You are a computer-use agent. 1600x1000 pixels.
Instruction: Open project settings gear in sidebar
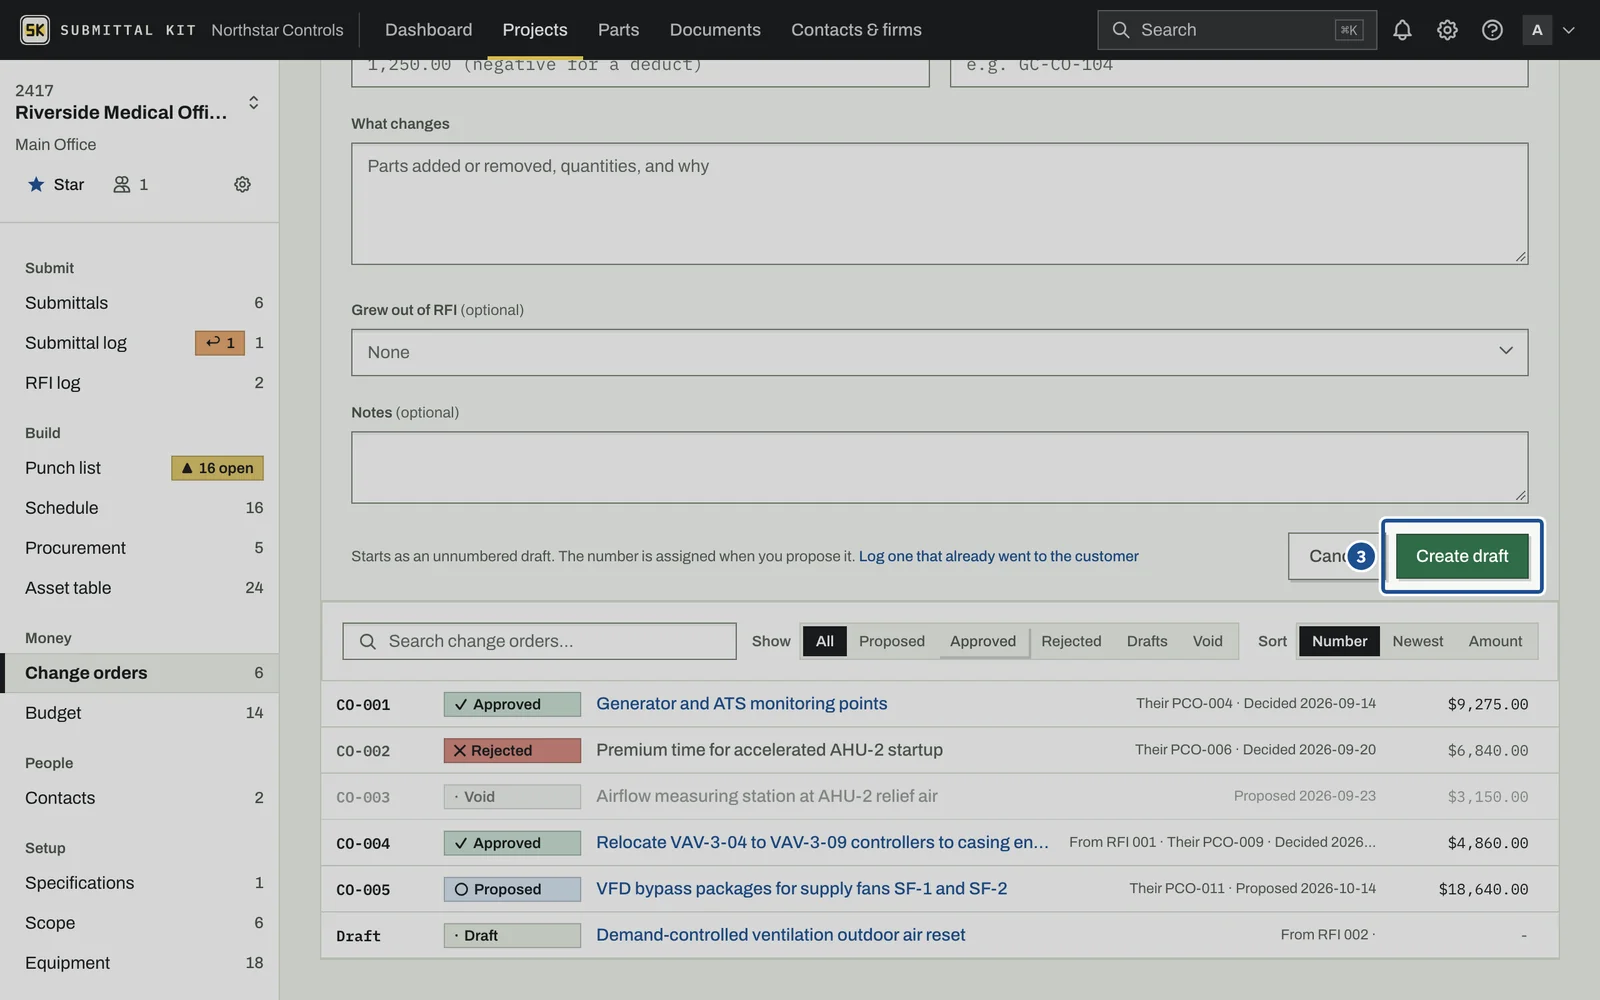point(242,184)
